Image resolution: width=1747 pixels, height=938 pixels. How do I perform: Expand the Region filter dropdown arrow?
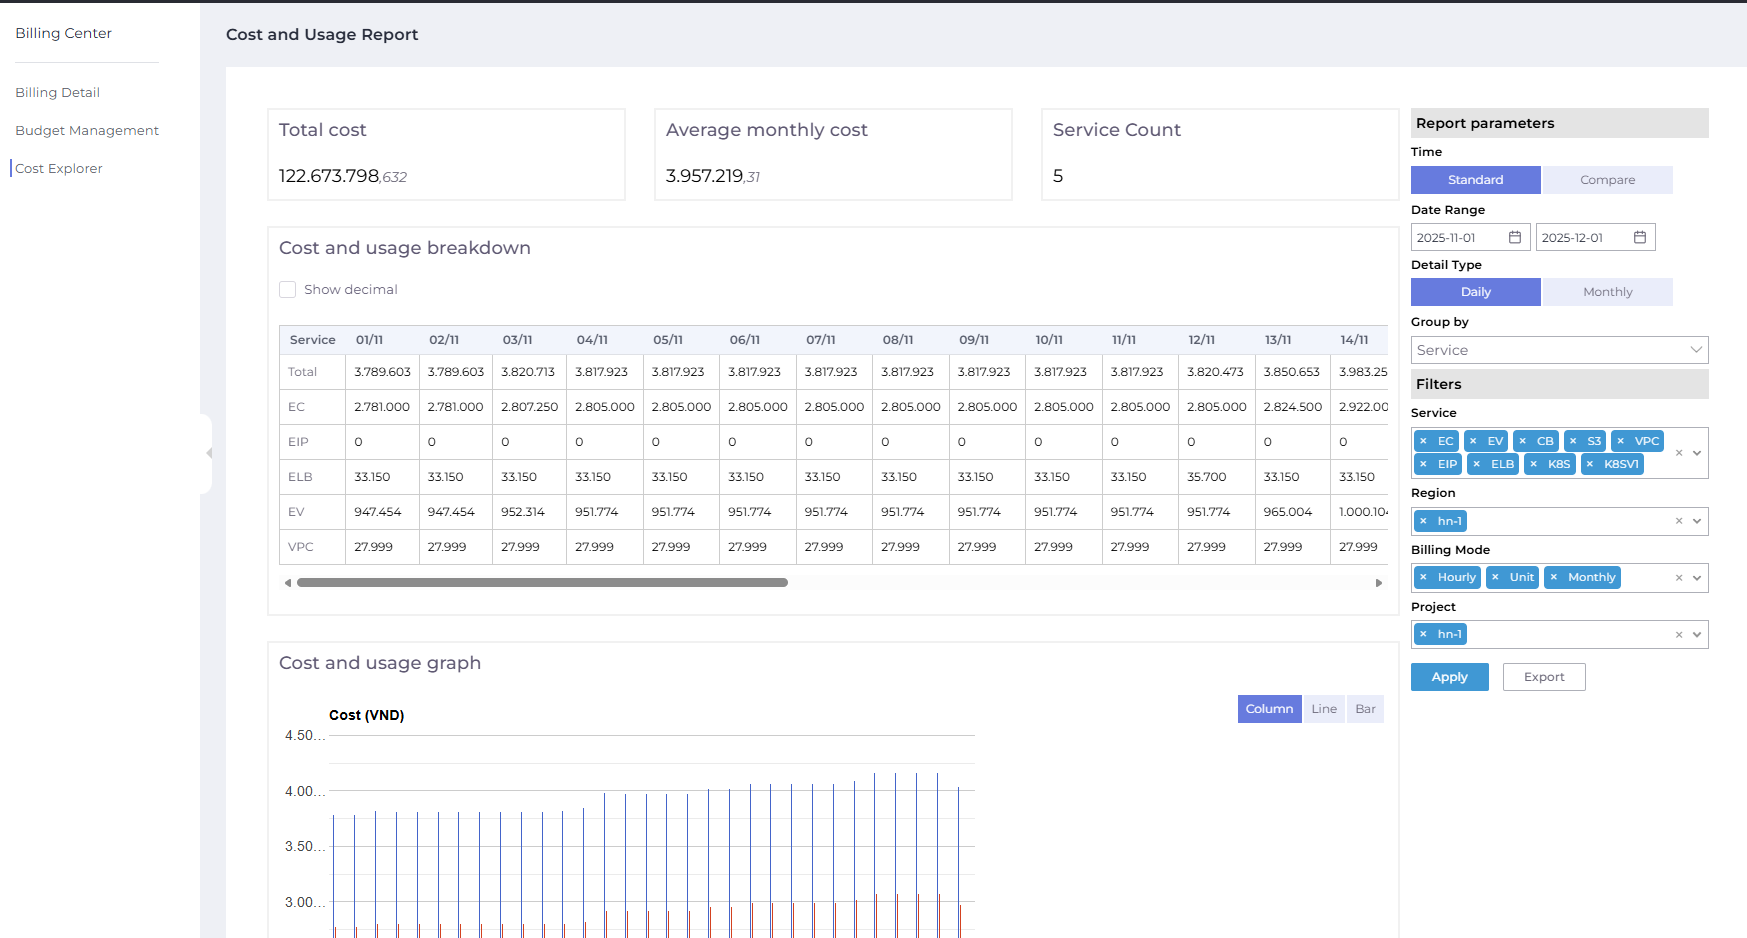pos(1697,521)
